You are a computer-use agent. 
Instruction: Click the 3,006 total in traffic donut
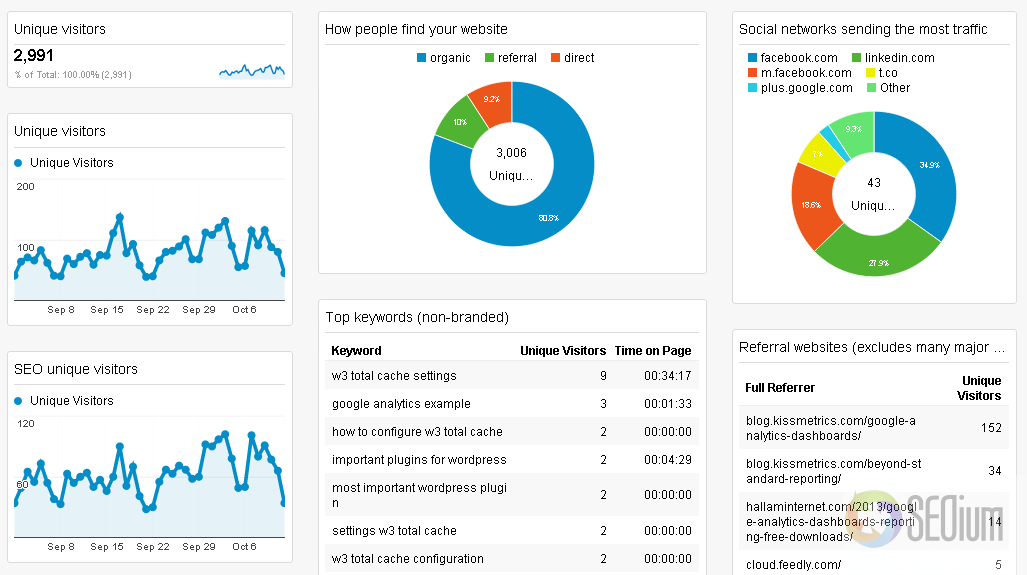(511, 153)
